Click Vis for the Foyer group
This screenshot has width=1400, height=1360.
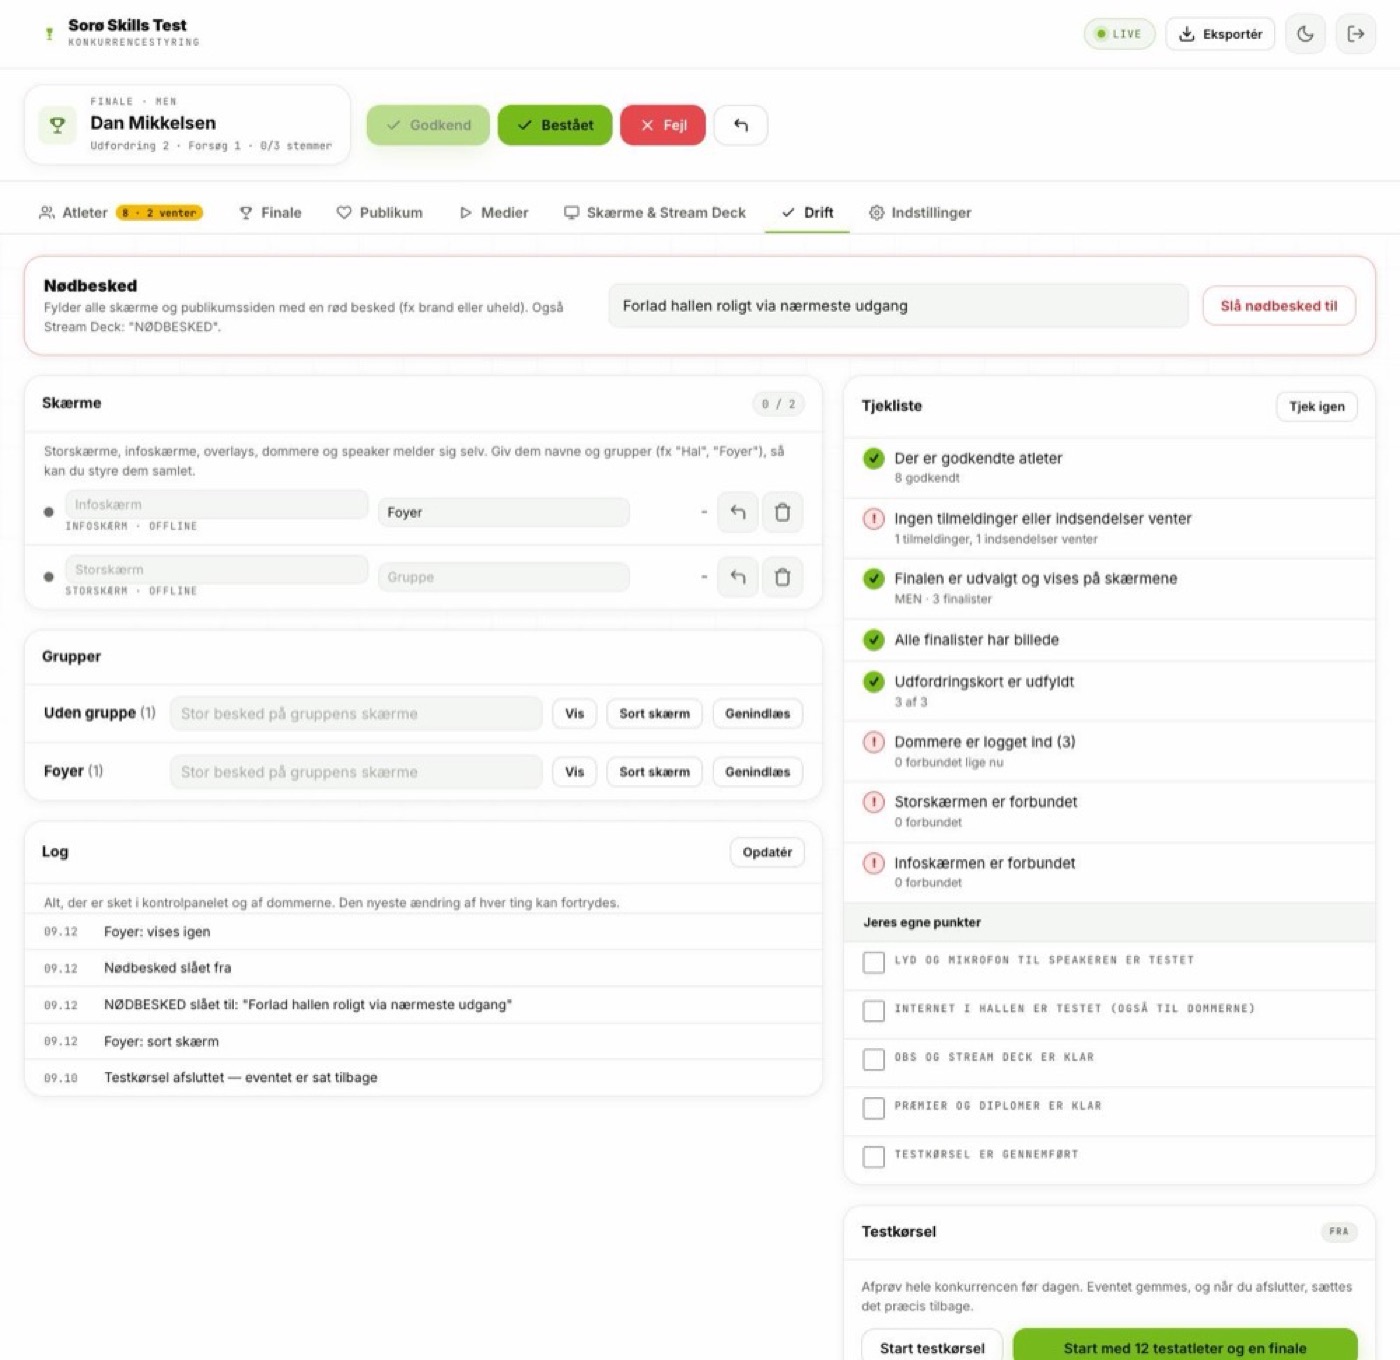click(x=574, y=772)
